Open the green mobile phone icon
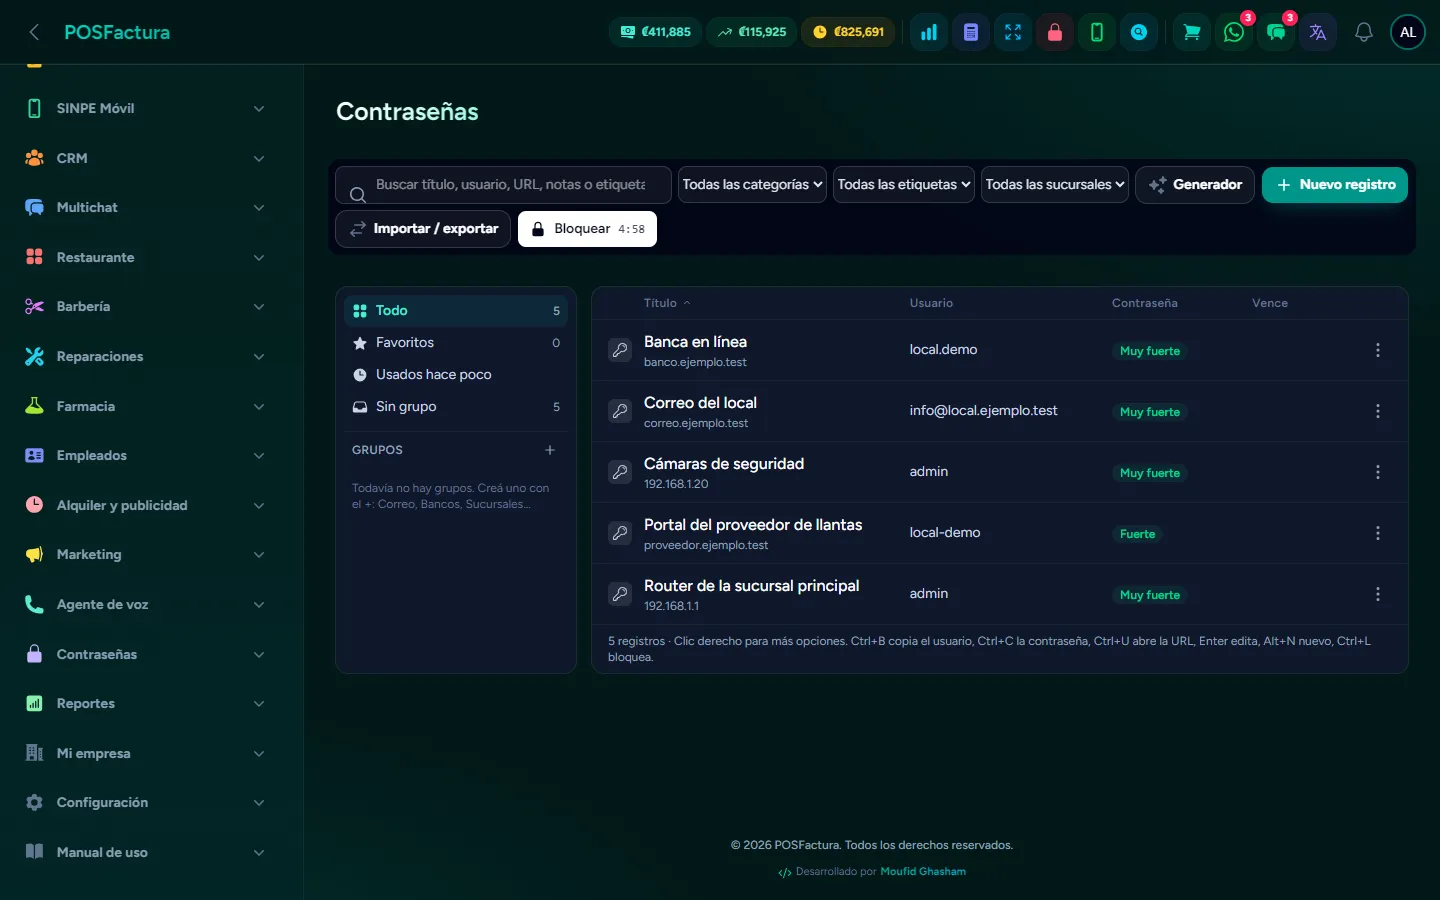The image size is (1440, 900). click(x=1097, y=32)
